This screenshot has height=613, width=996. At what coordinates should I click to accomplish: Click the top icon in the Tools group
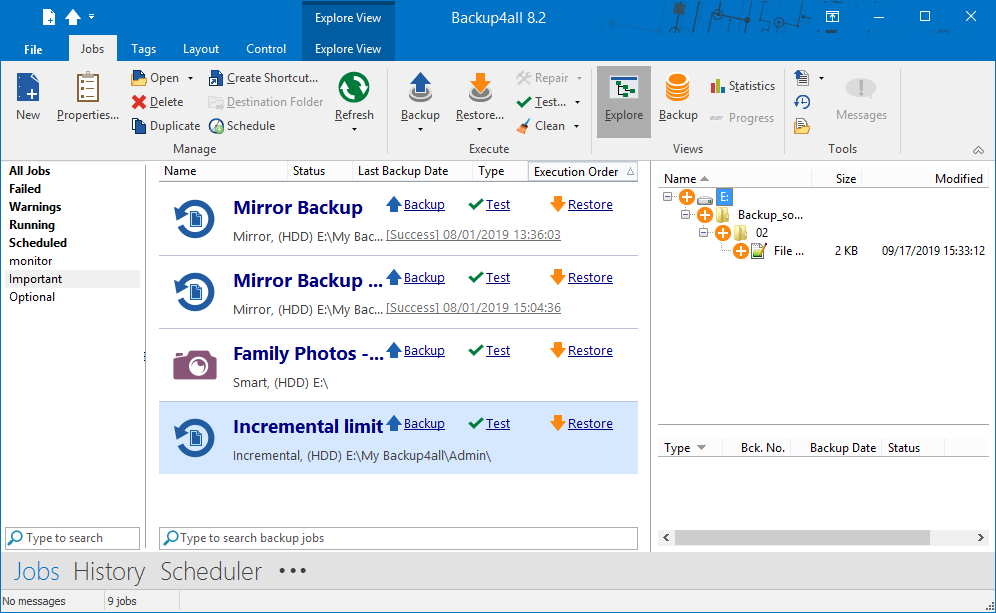coord(802,78)
